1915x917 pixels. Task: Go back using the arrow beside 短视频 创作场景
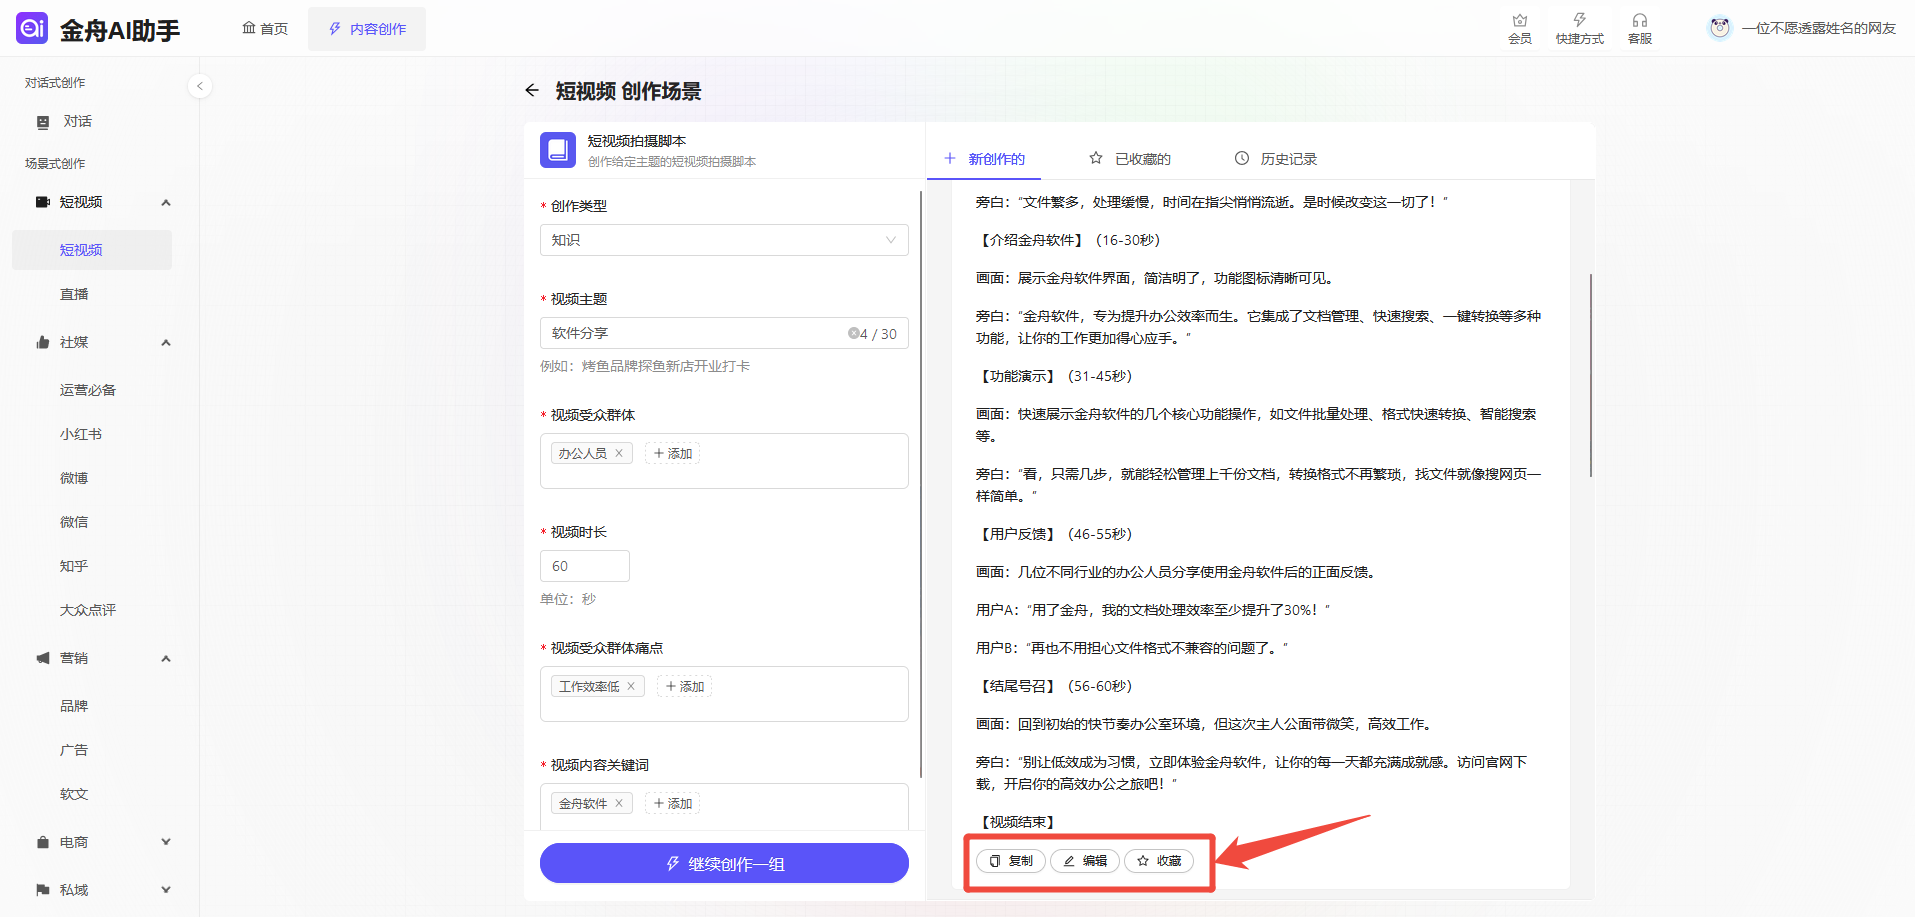pyautogui.click(x=532, y=91)
